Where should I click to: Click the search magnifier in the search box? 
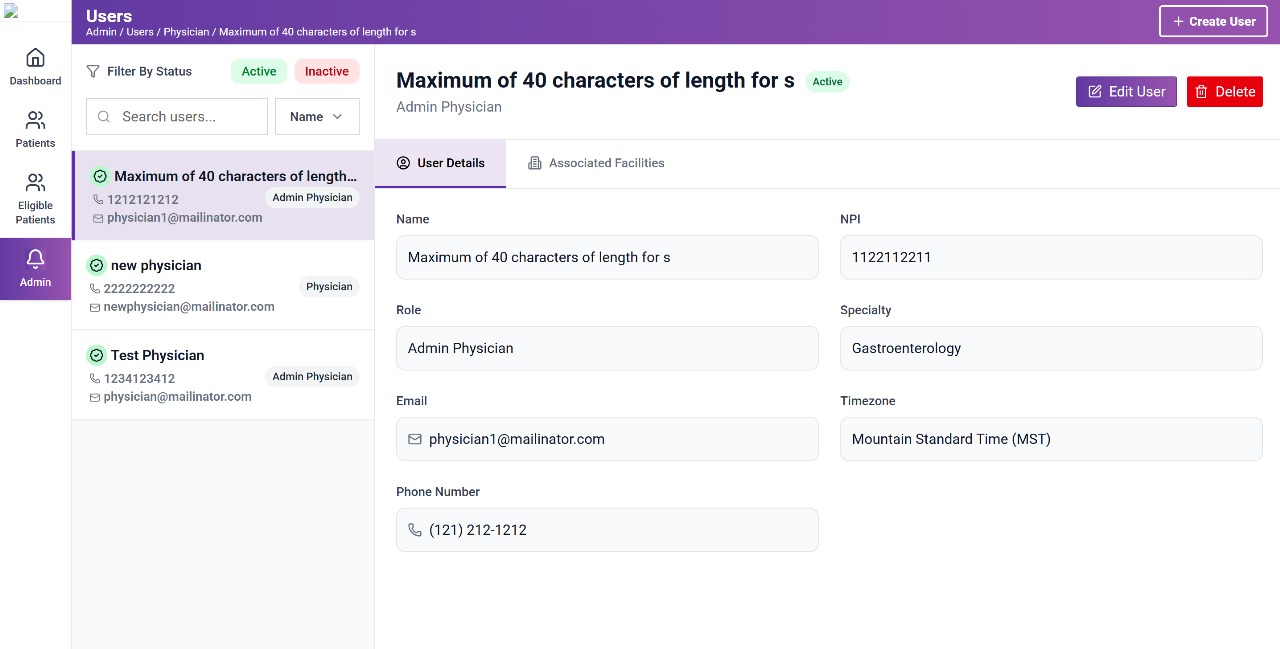coord(104,116)
